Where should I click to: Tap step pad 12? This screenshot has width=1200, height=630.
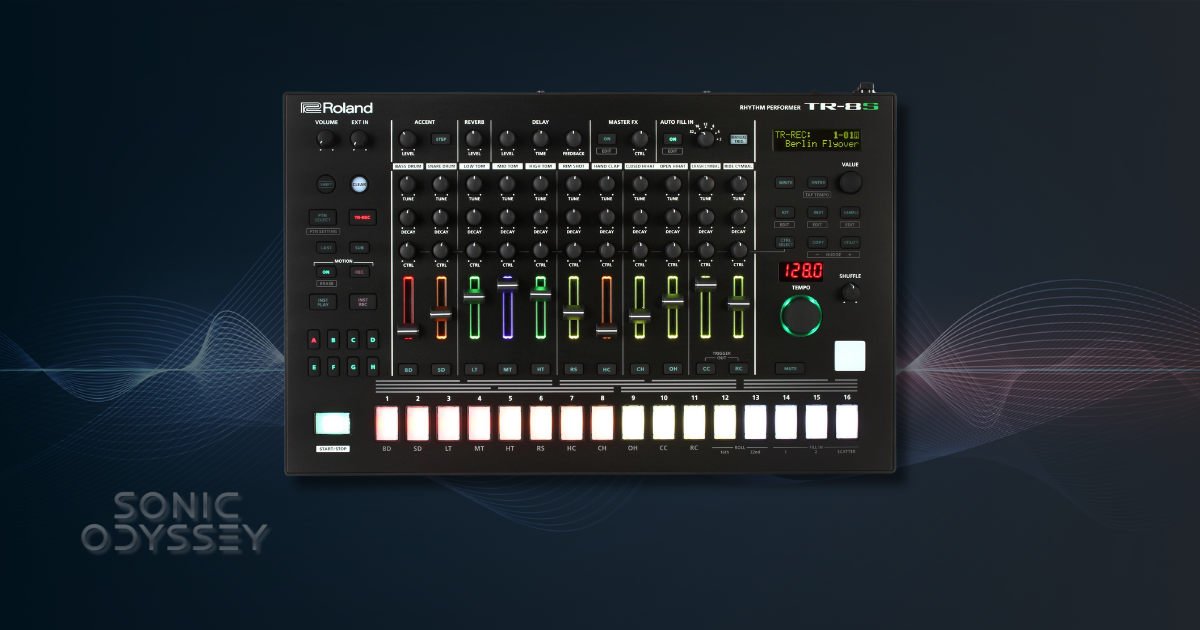point(725,422)
